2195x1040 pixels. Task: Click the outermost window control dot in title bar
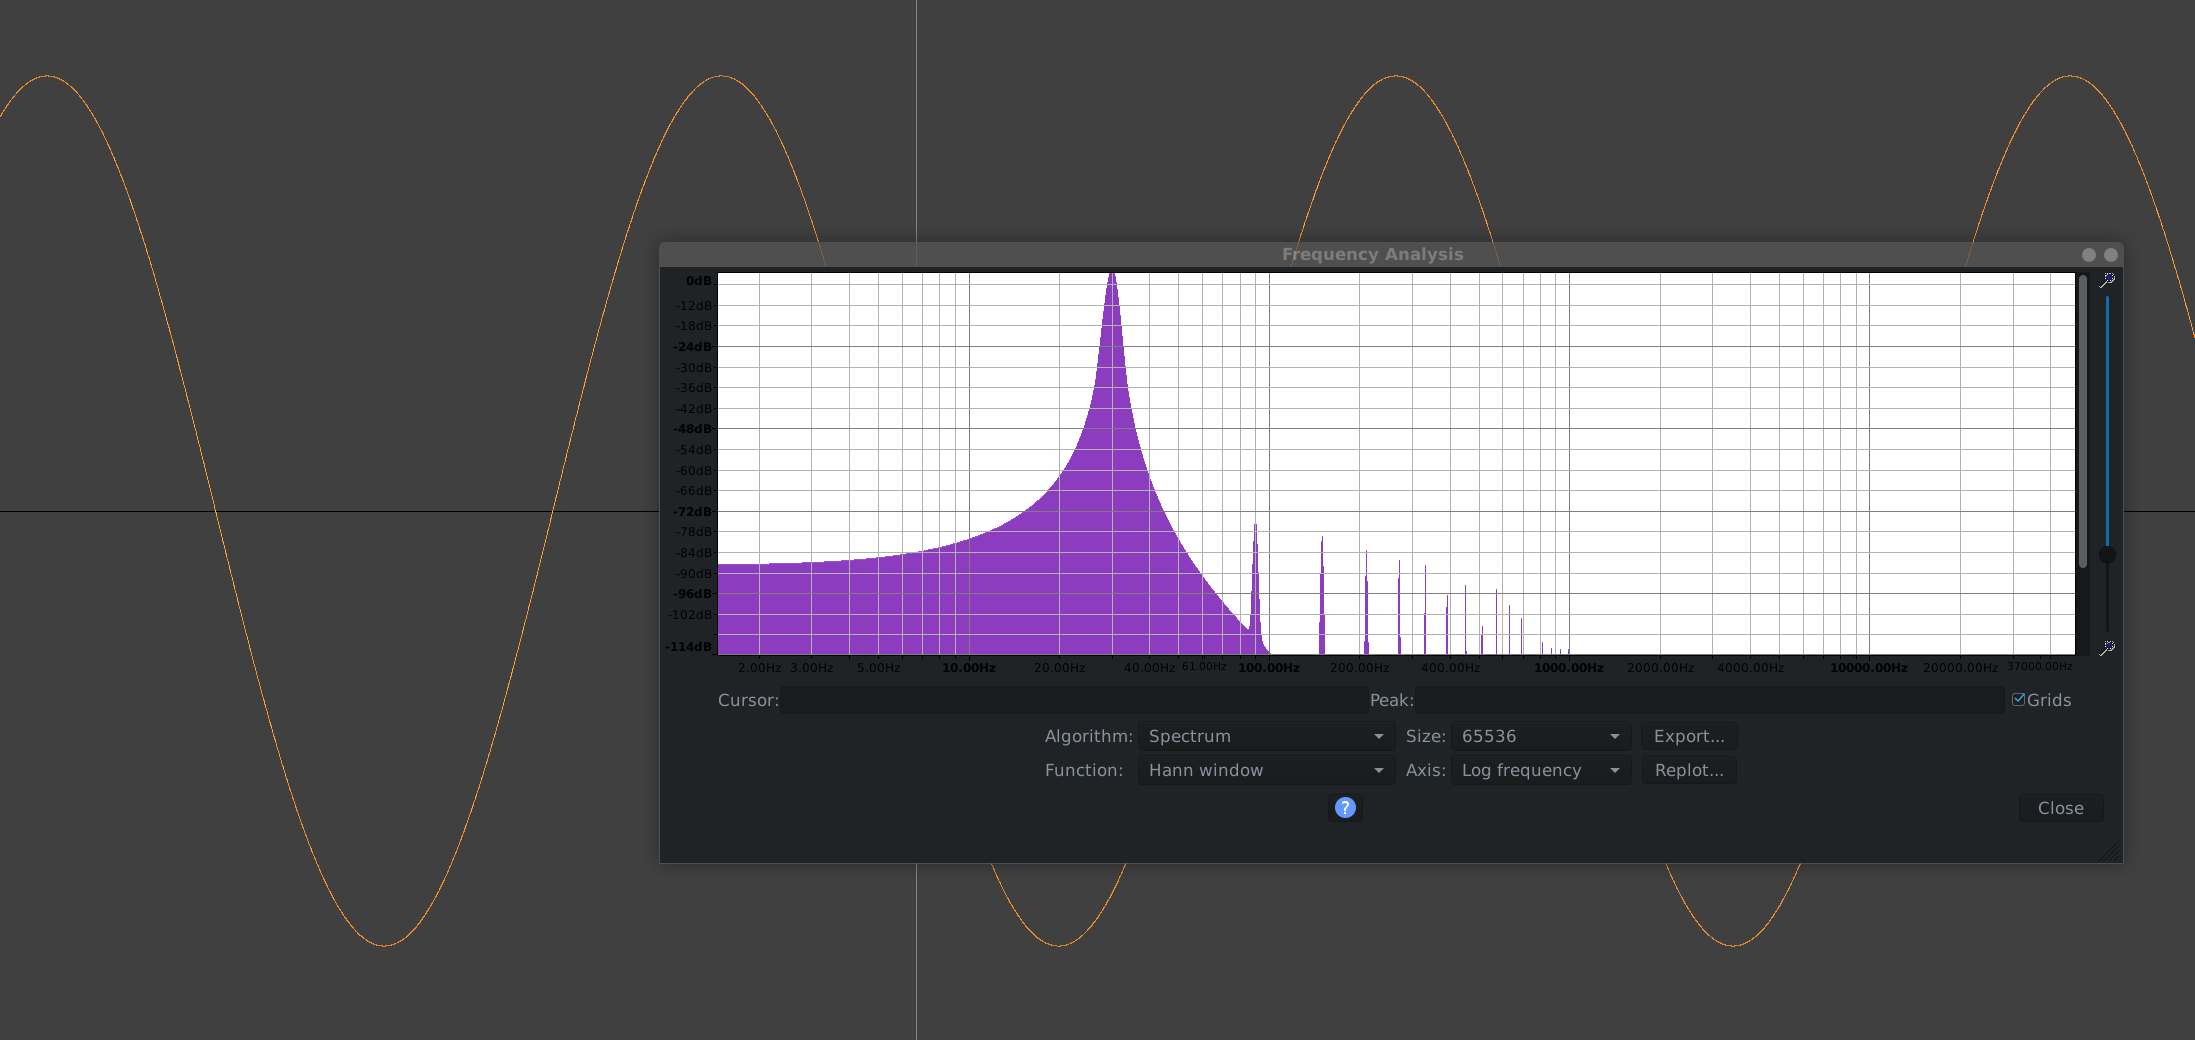[2111, 255]
